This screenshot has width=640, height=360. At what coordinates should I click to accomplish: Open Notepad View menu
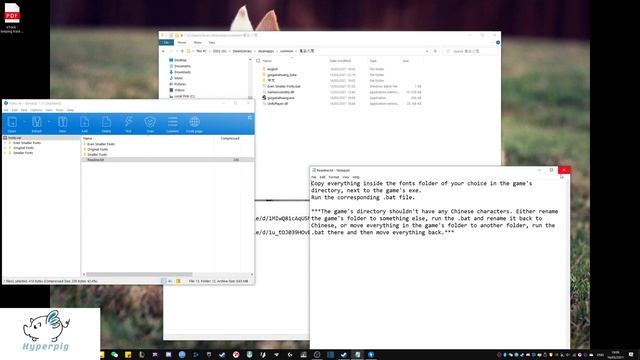coord(346,177)
